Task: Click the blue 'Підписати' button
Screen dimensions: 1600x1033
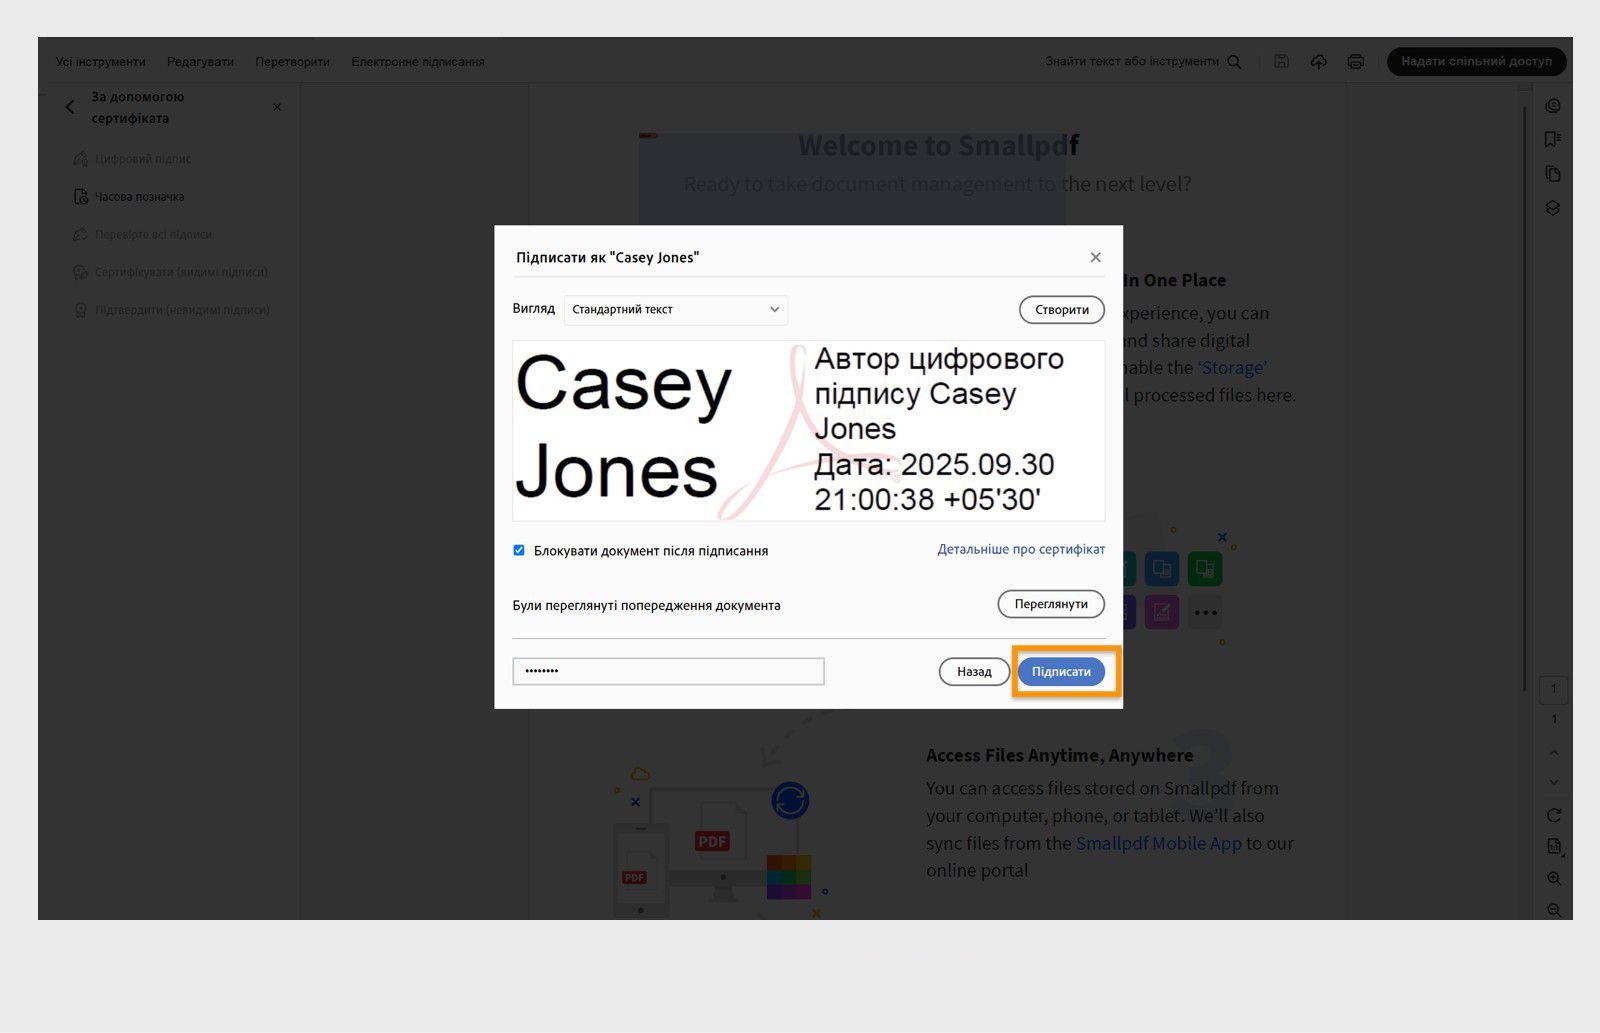Action: tap(1061, 672)
